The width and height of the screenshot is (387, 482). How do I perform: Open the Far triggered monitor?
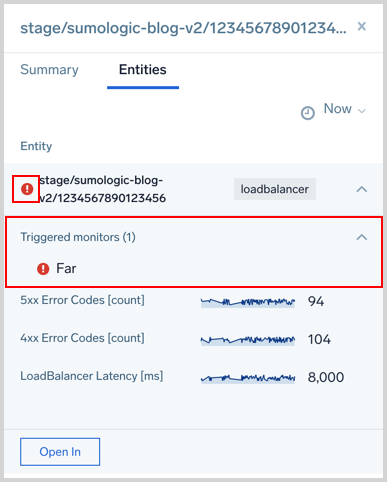click(66, 269)
